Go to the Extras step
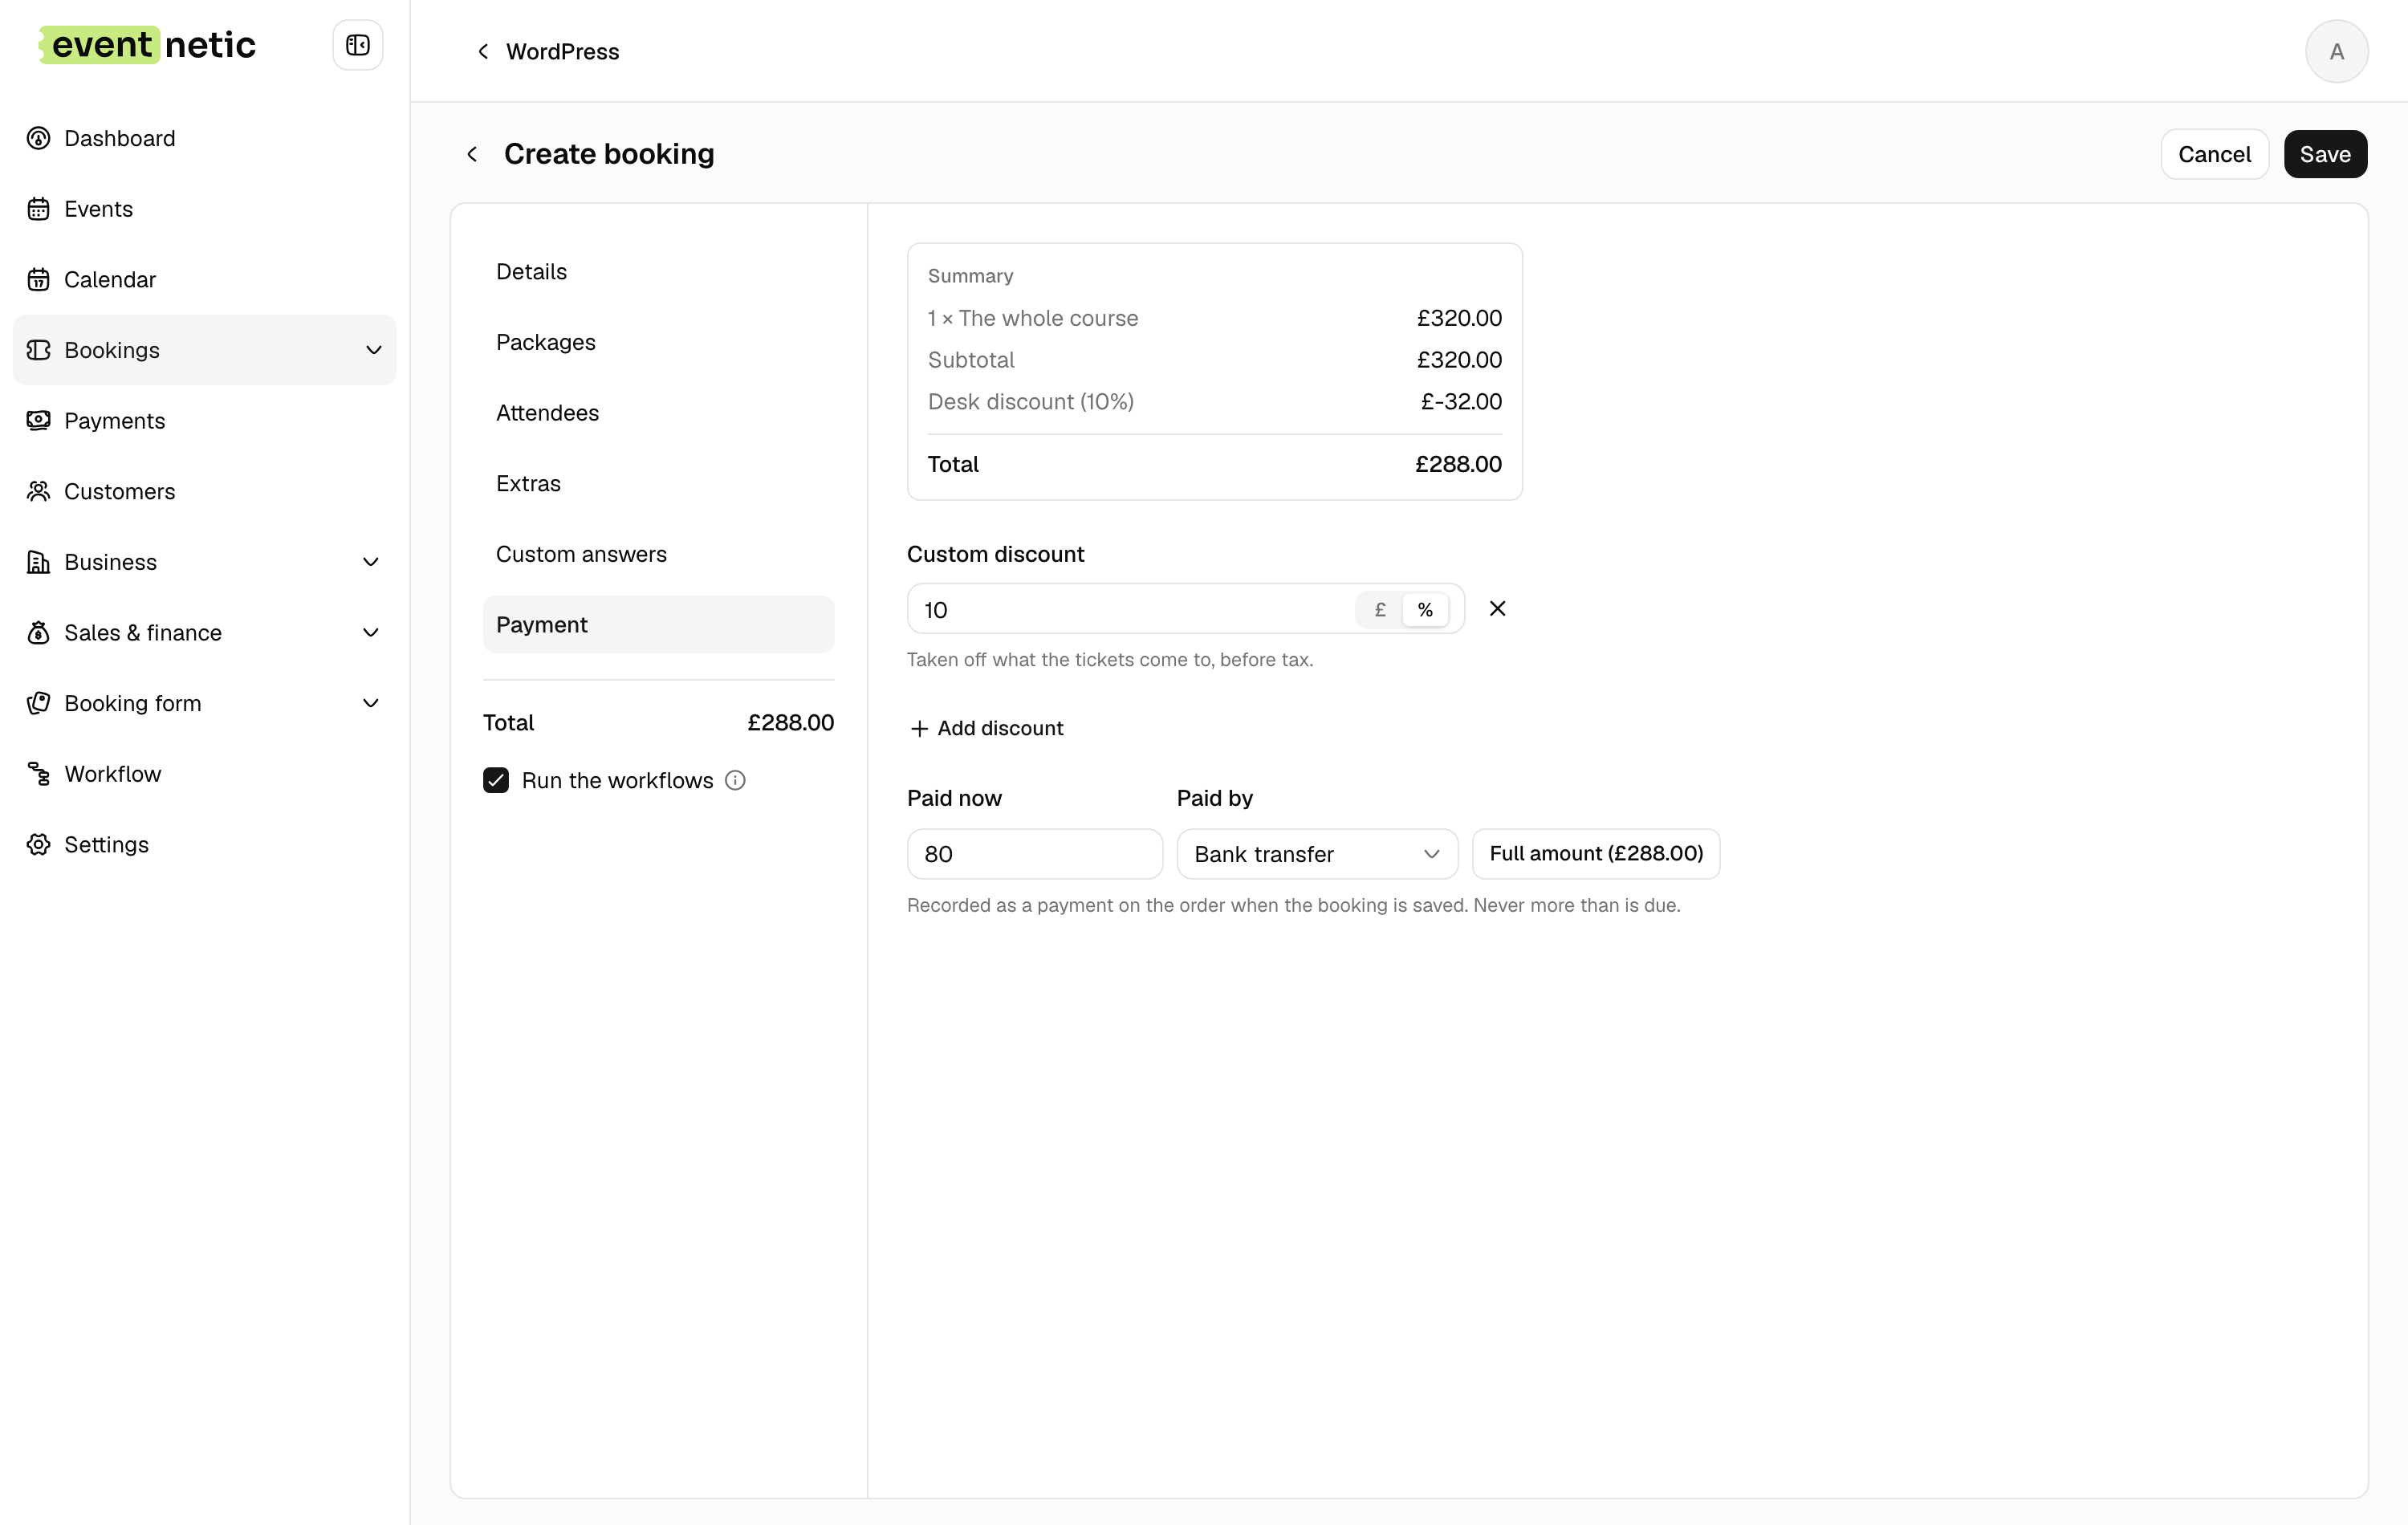 (x=658, y=483)
